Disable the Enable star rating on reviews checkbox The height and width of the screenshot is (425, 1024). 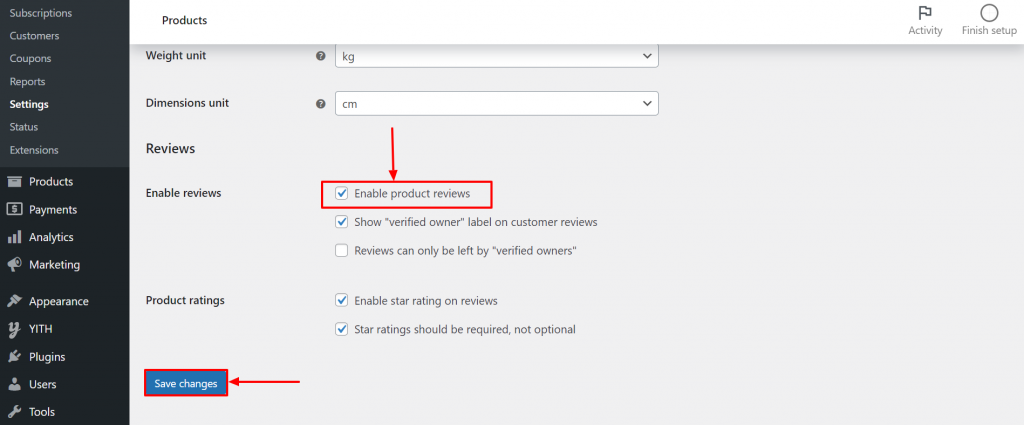[342, 301]
